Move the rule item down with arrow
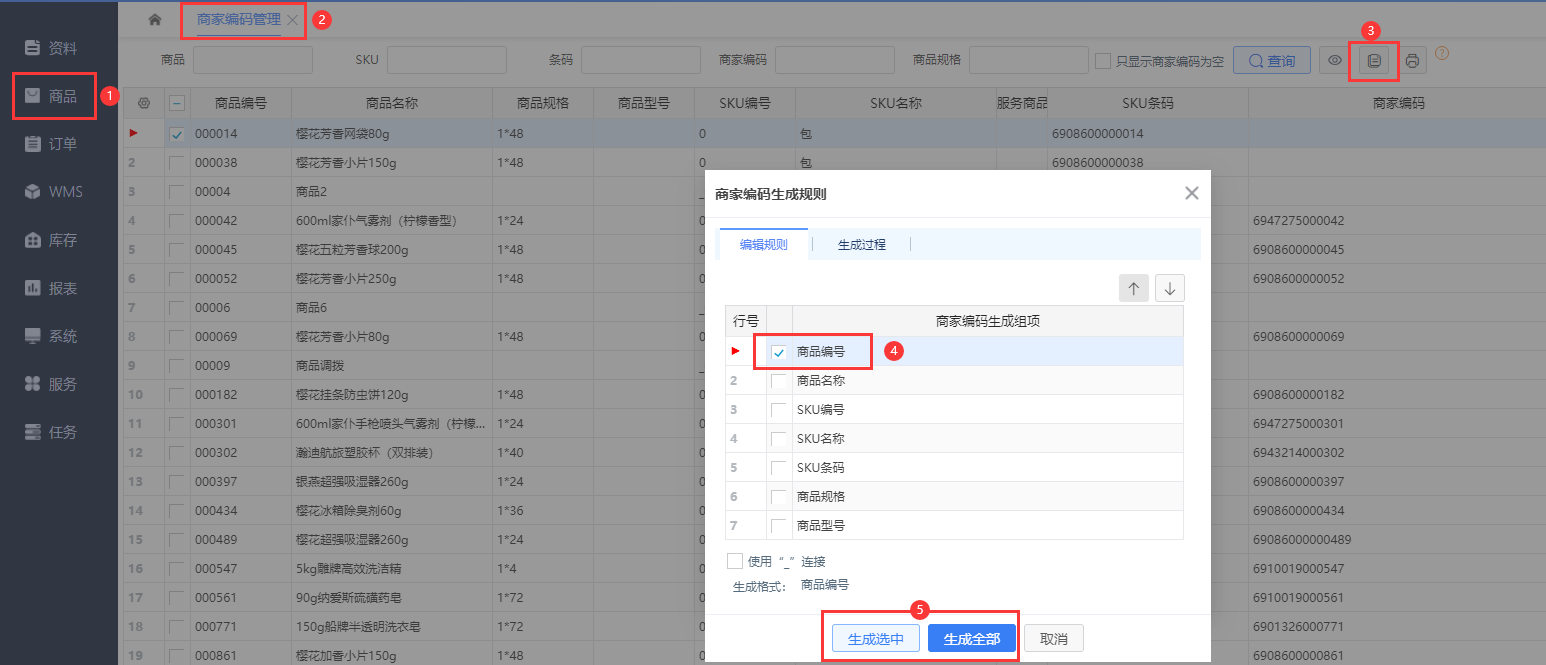The height and width of the screenshot is (665, 1546). coord(1169,288)
